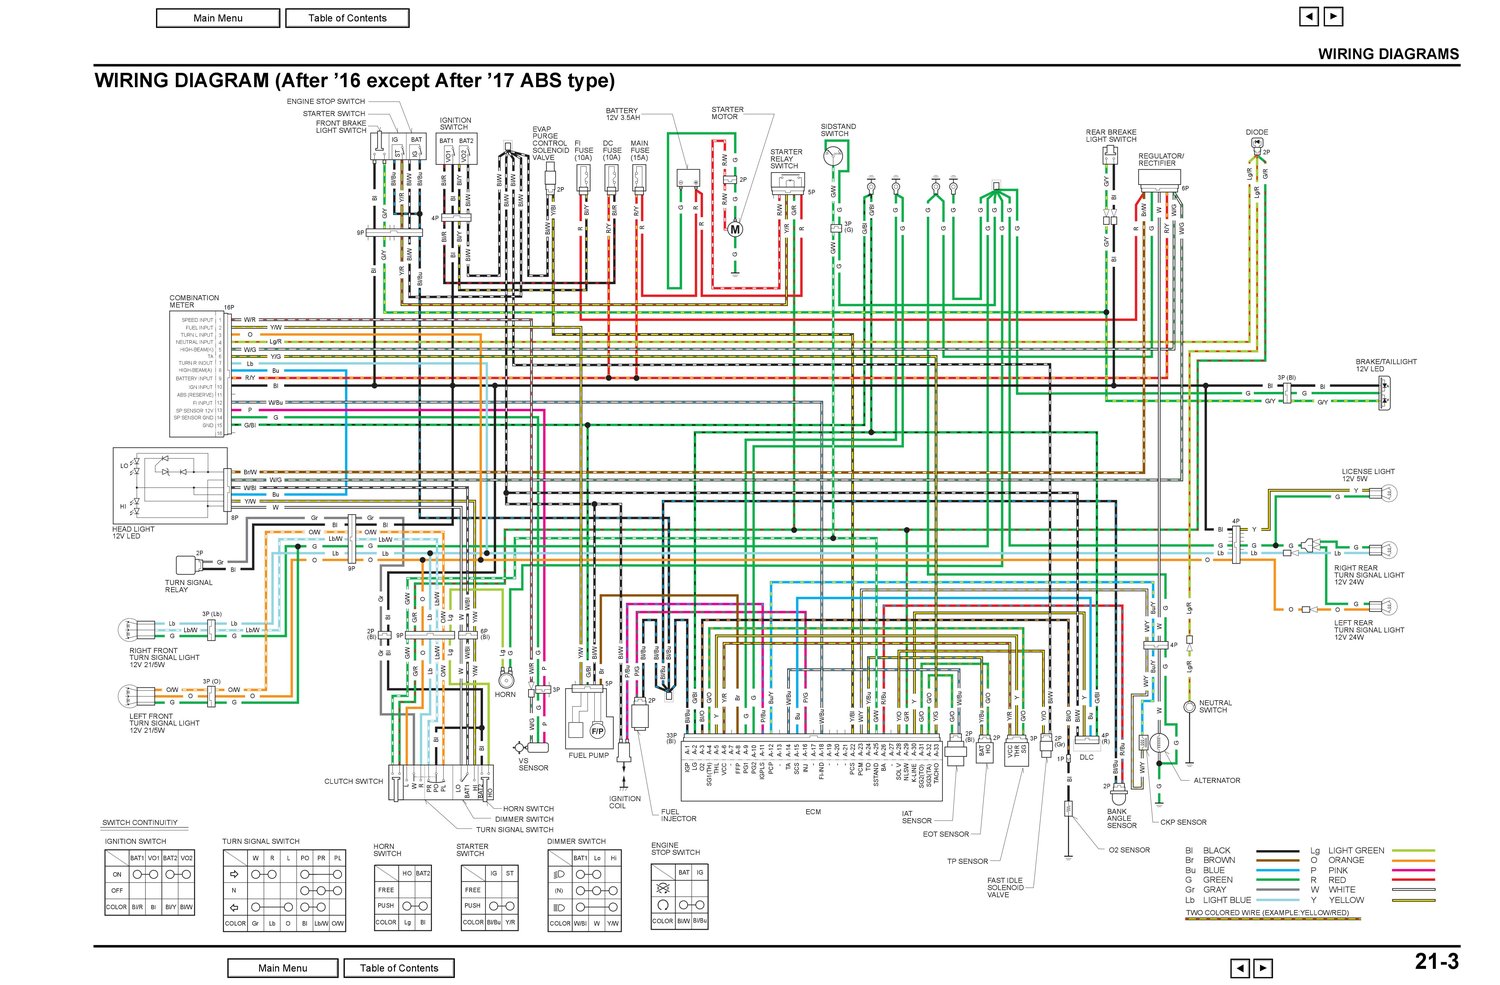The height and width of the screenshot is (985, 1500).
Task: Click the 'TURN SIGNAL RELAY' label
Action: click(x=188, y=586)
